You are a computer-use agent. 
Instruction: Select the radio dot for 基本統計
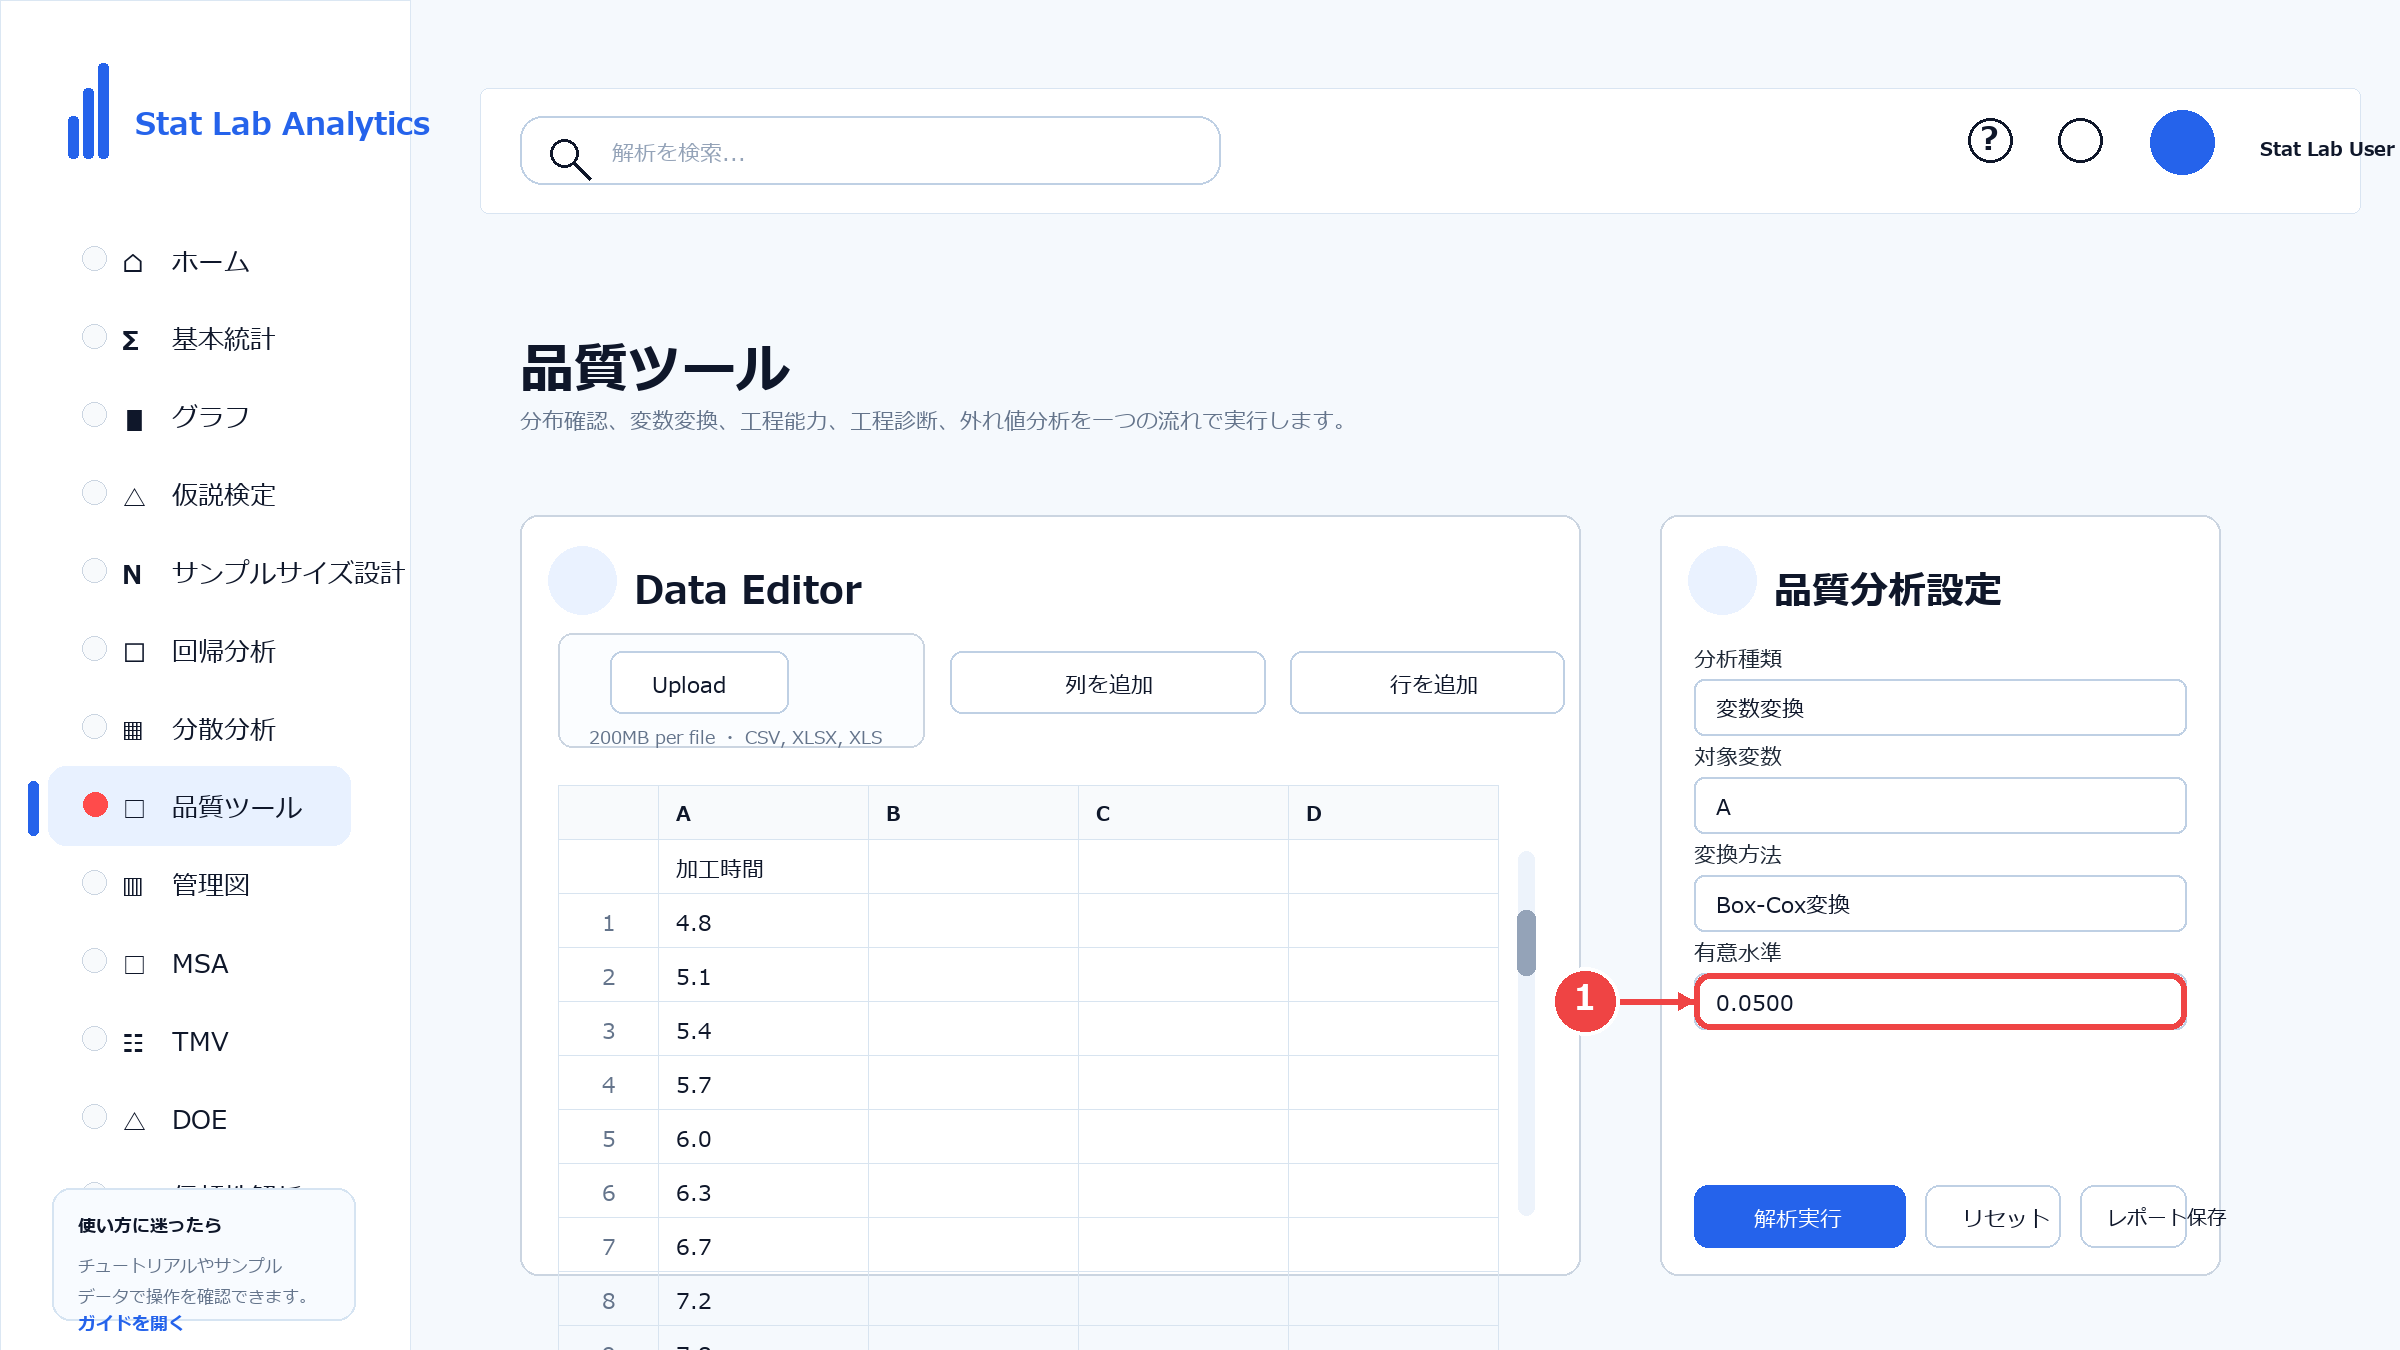pos(94,337)
